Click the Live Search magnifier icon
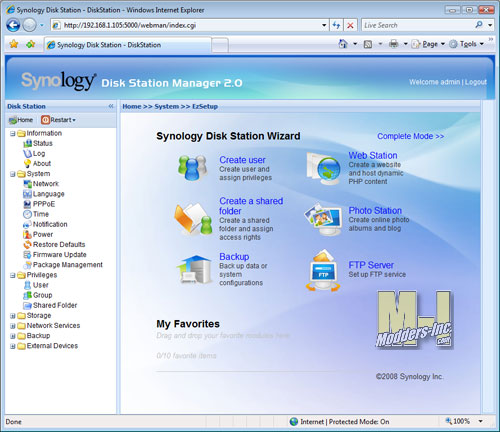Viewport: 500px width, 432px height. tap(479, 25)
